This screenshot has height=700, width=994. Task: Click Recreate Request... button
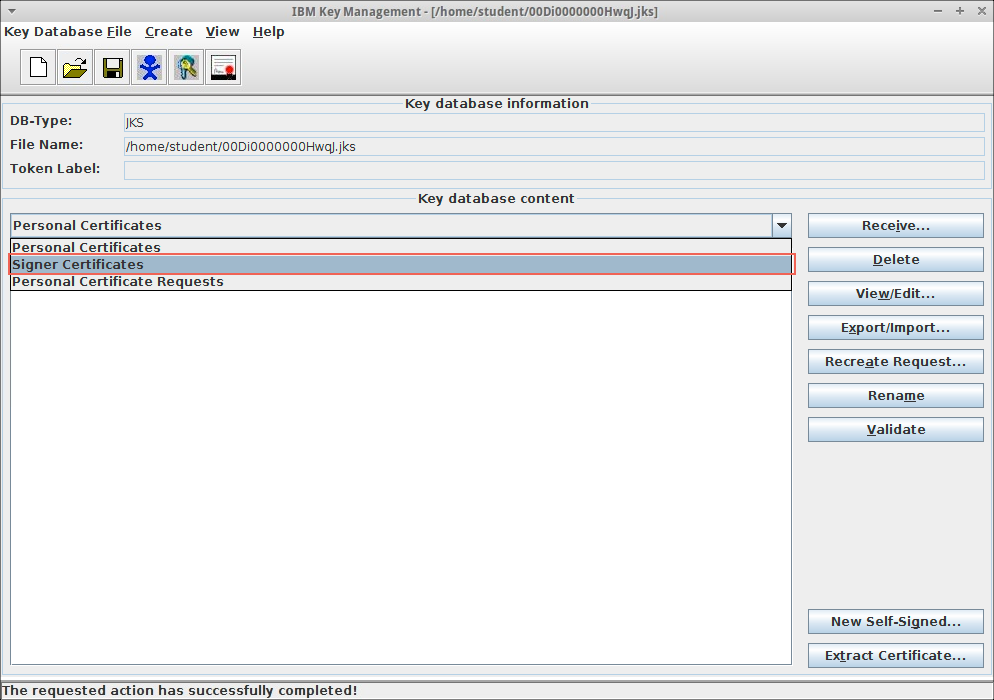pos(896,361)
